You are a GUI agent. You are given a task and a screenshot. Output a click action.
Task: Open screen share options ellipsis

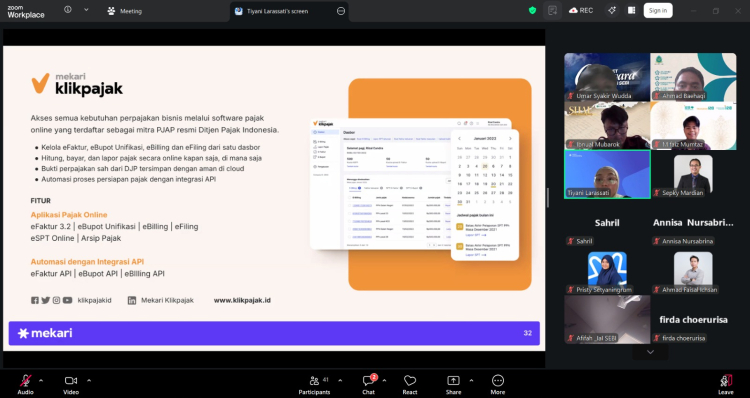(341, 11)
